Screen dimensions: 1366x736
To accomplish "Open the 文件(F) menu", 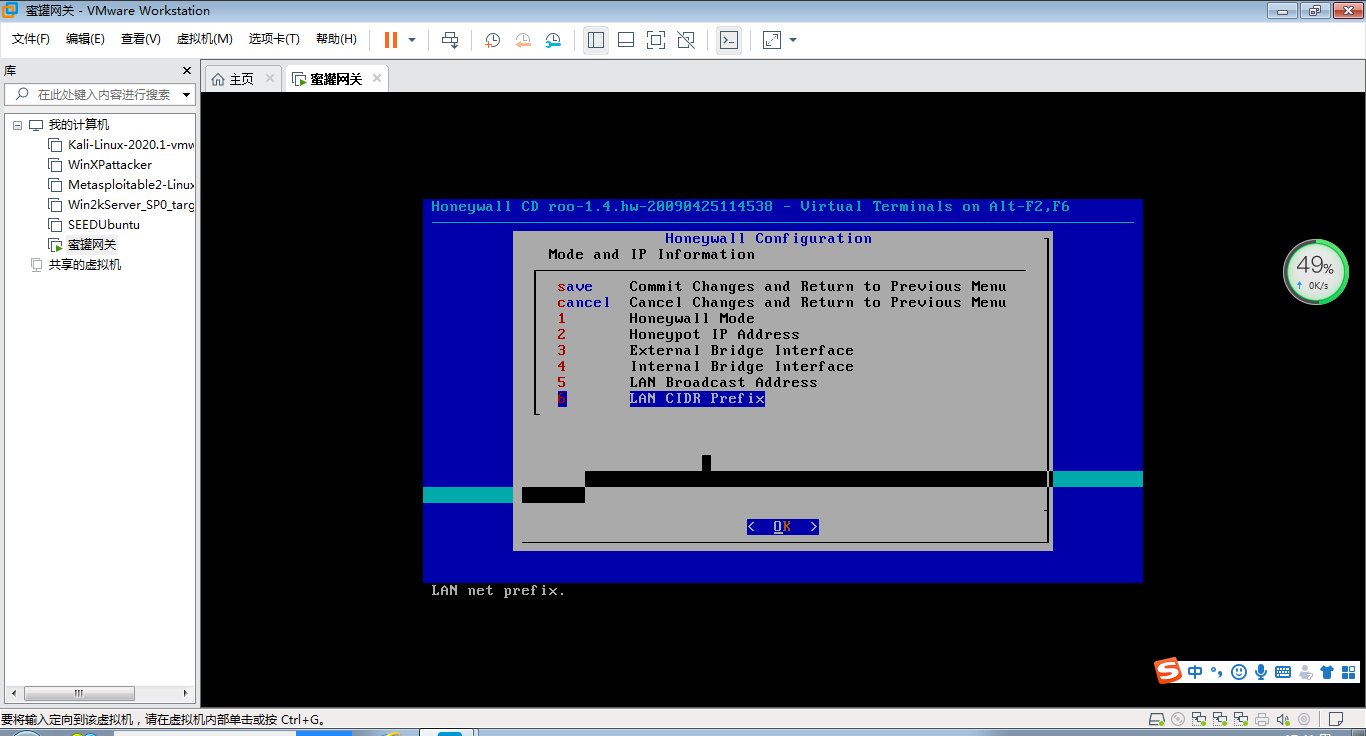I will pyautogui.click(x=31, y=39).
